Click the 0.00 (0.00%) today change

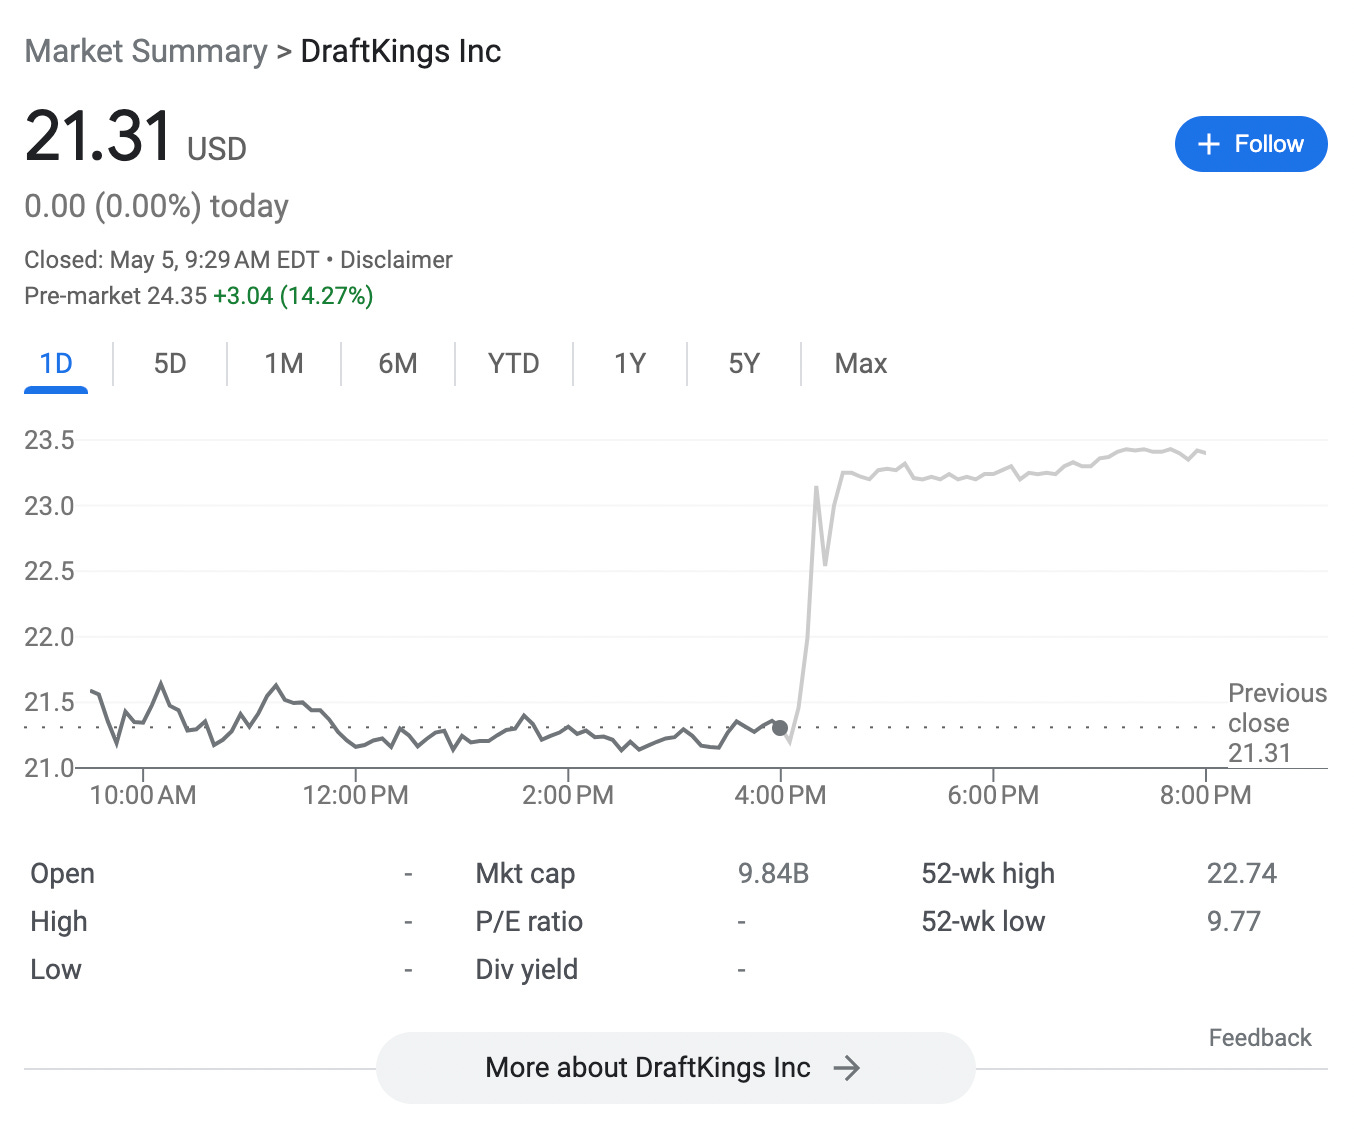156,206
